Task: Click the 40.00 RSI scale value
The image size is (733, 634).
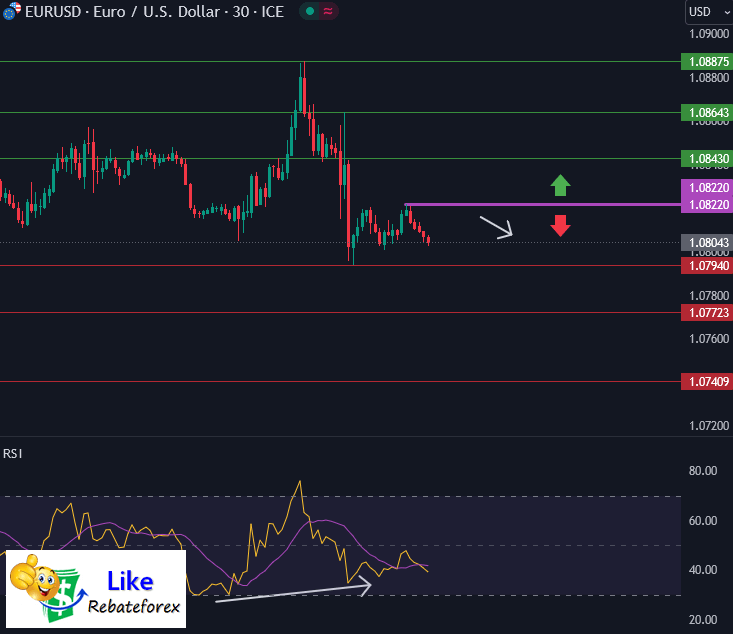Action: pyautogui.click(x=703, y=569)
